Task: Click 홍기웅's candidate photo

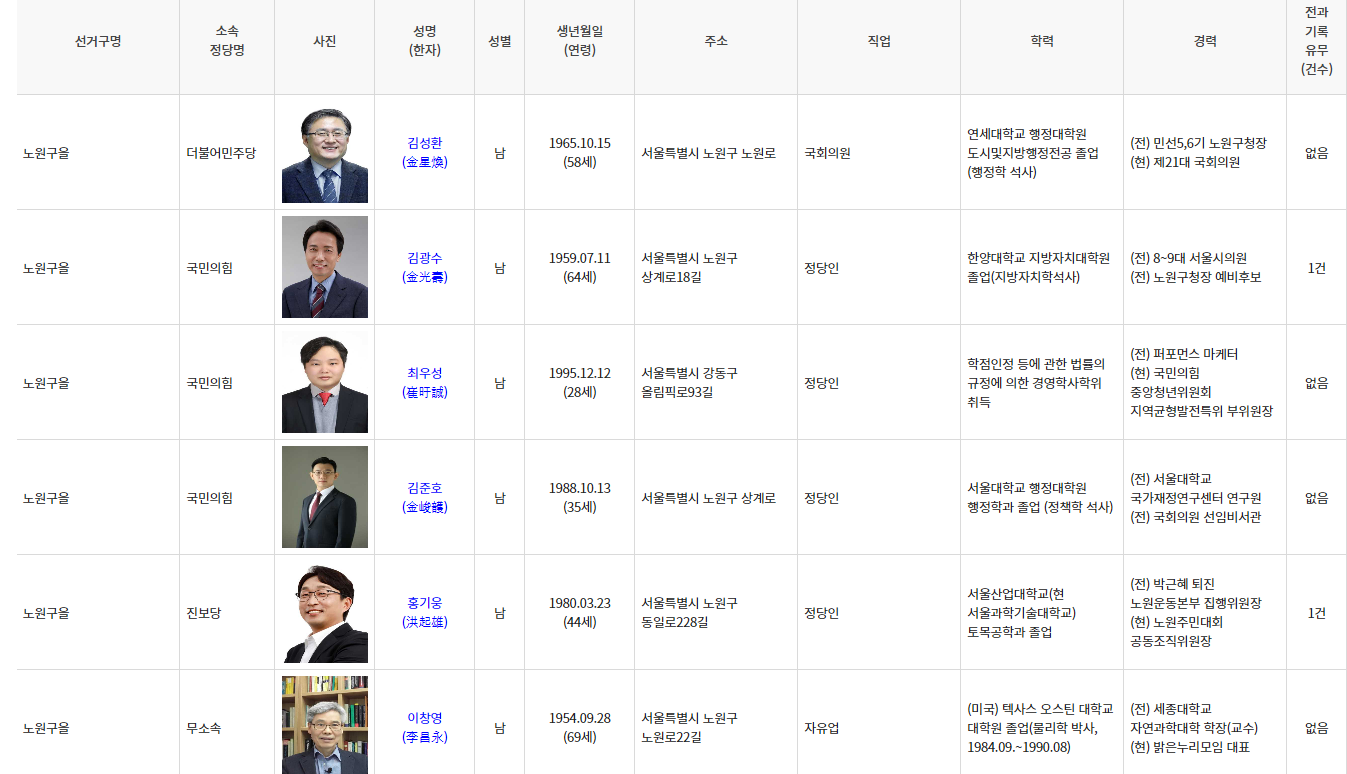Action: [x=325, y=612]
